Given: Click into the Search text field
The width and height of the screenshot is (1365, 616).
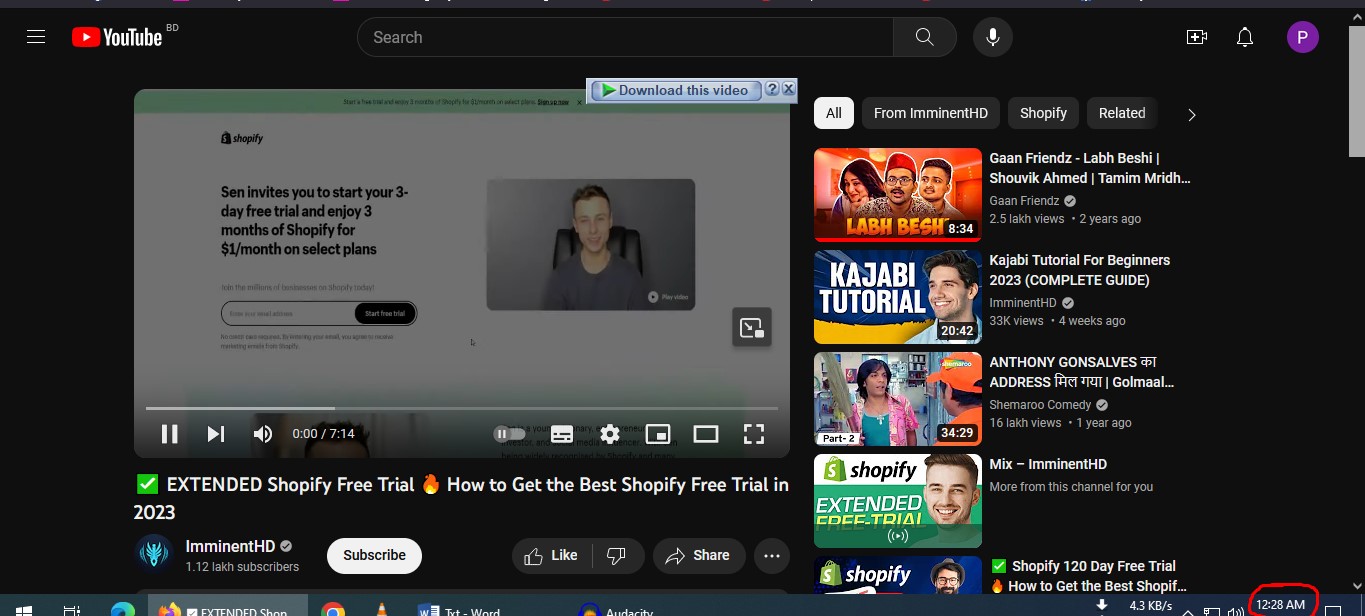Looking at the screenshot, I should [x=625, y=37].
